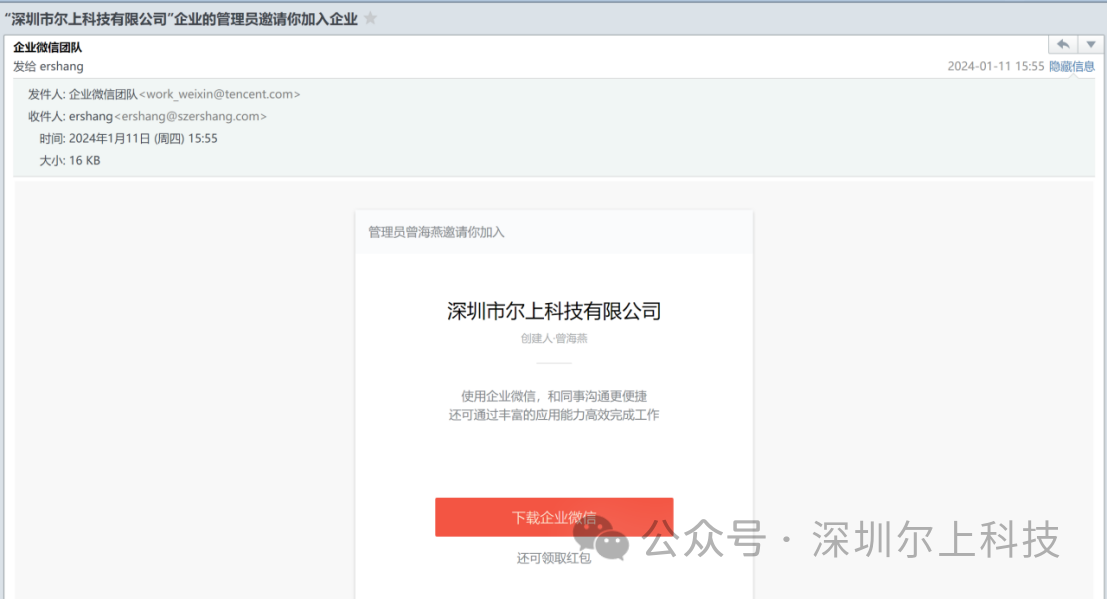Image resolution: width=1108 pixels, height=599 pixels.
Task: Star this email using the subject star icon
Action: click(370, 18)
